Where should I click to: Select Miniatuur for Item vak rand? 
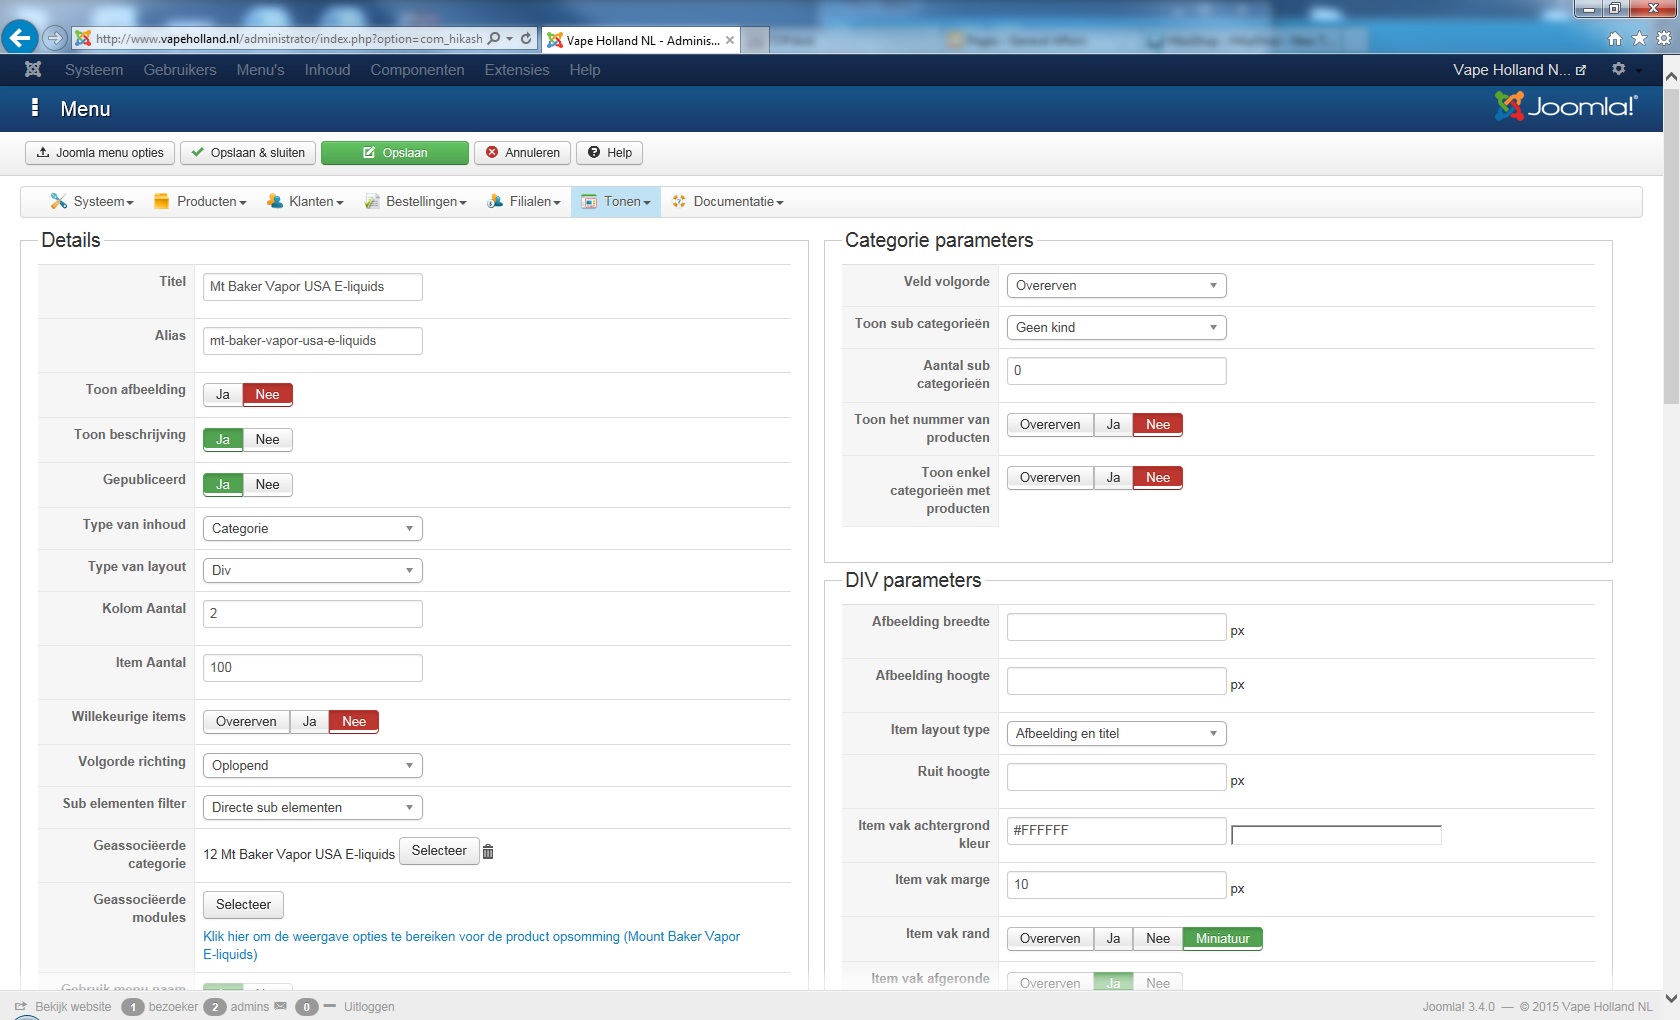[x=1222, y=938]
